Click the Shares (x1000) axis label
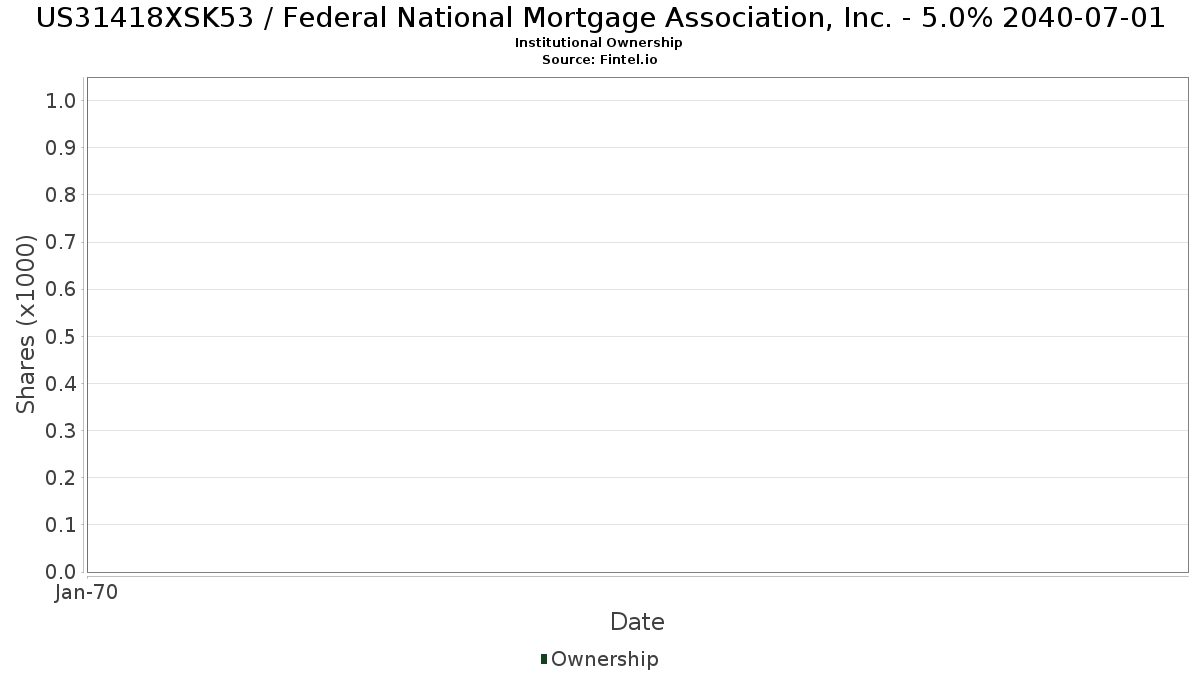The image size is (1200, 675). (x=27, y=324)
